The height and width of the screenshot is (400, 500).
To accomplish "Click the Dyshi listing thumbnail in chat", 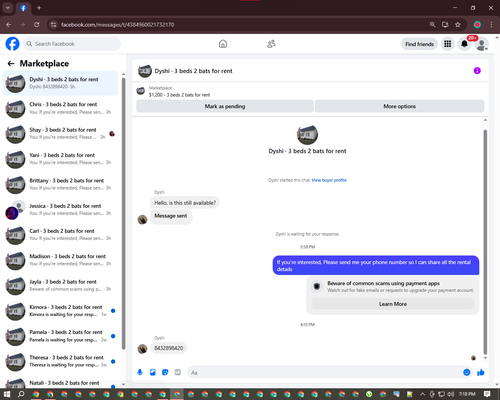I will pos(307,134).
